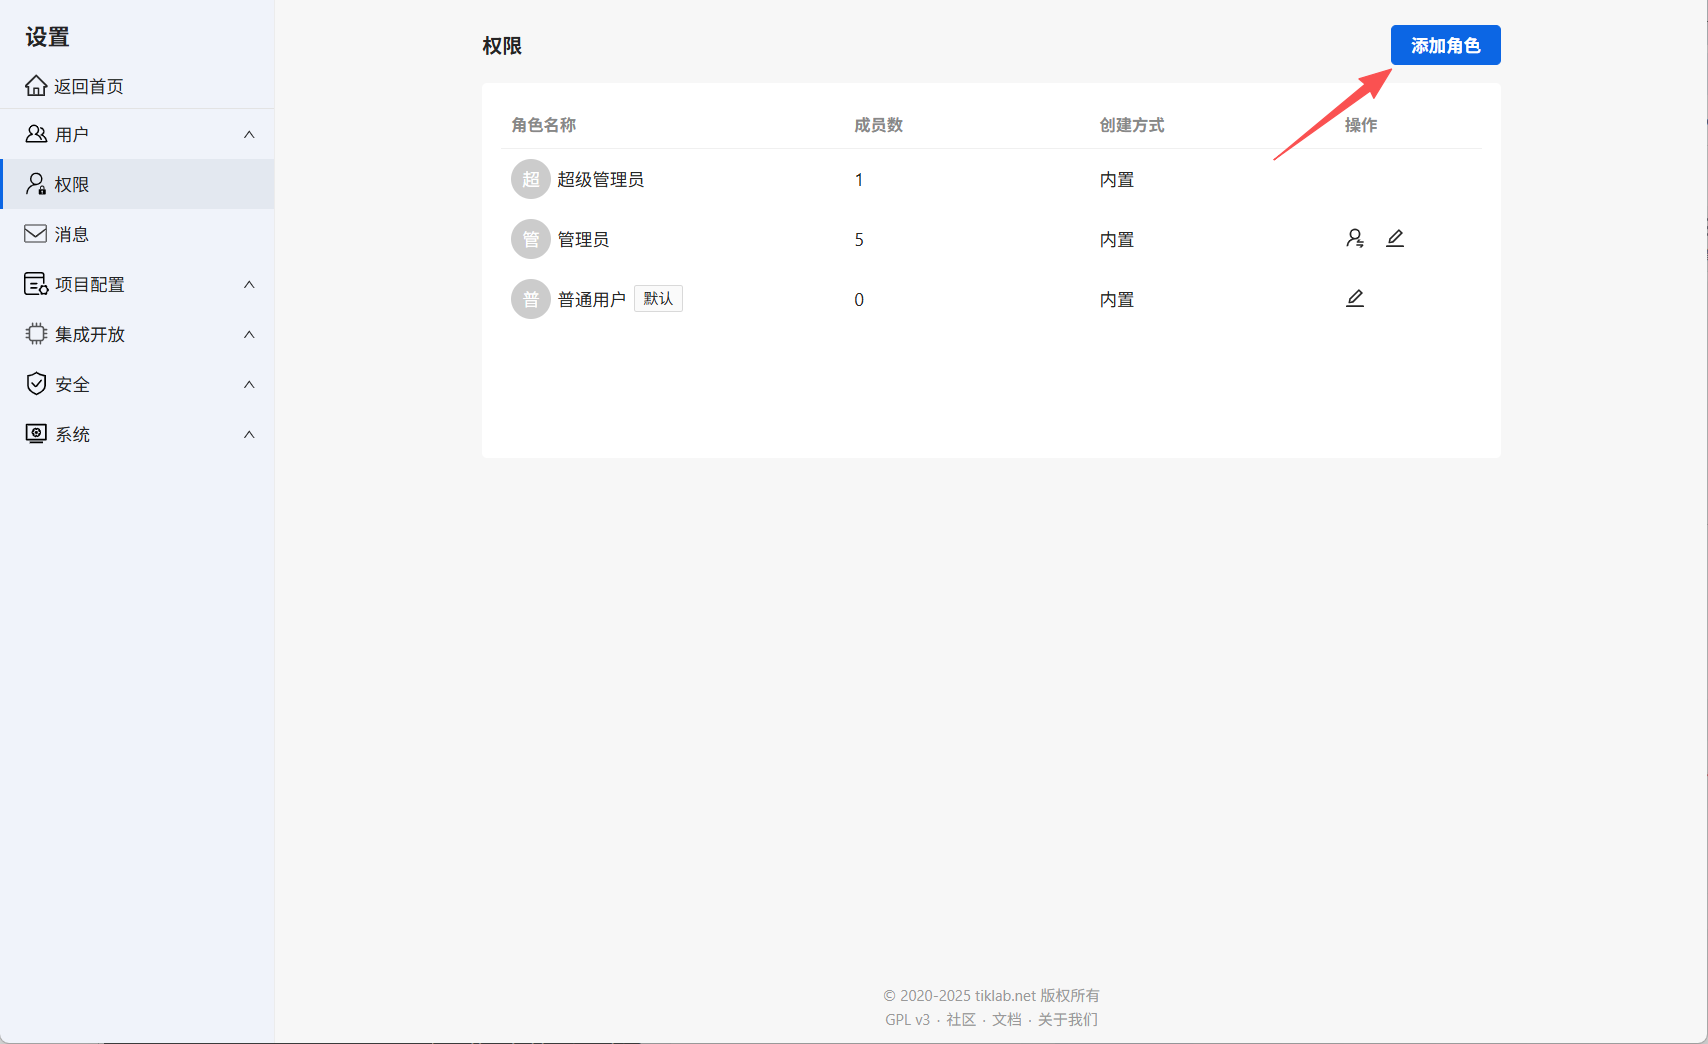This screenshot has width=1708, height=1044.
Task: Click the 安全 shield icon
Action: pos(36,384)
